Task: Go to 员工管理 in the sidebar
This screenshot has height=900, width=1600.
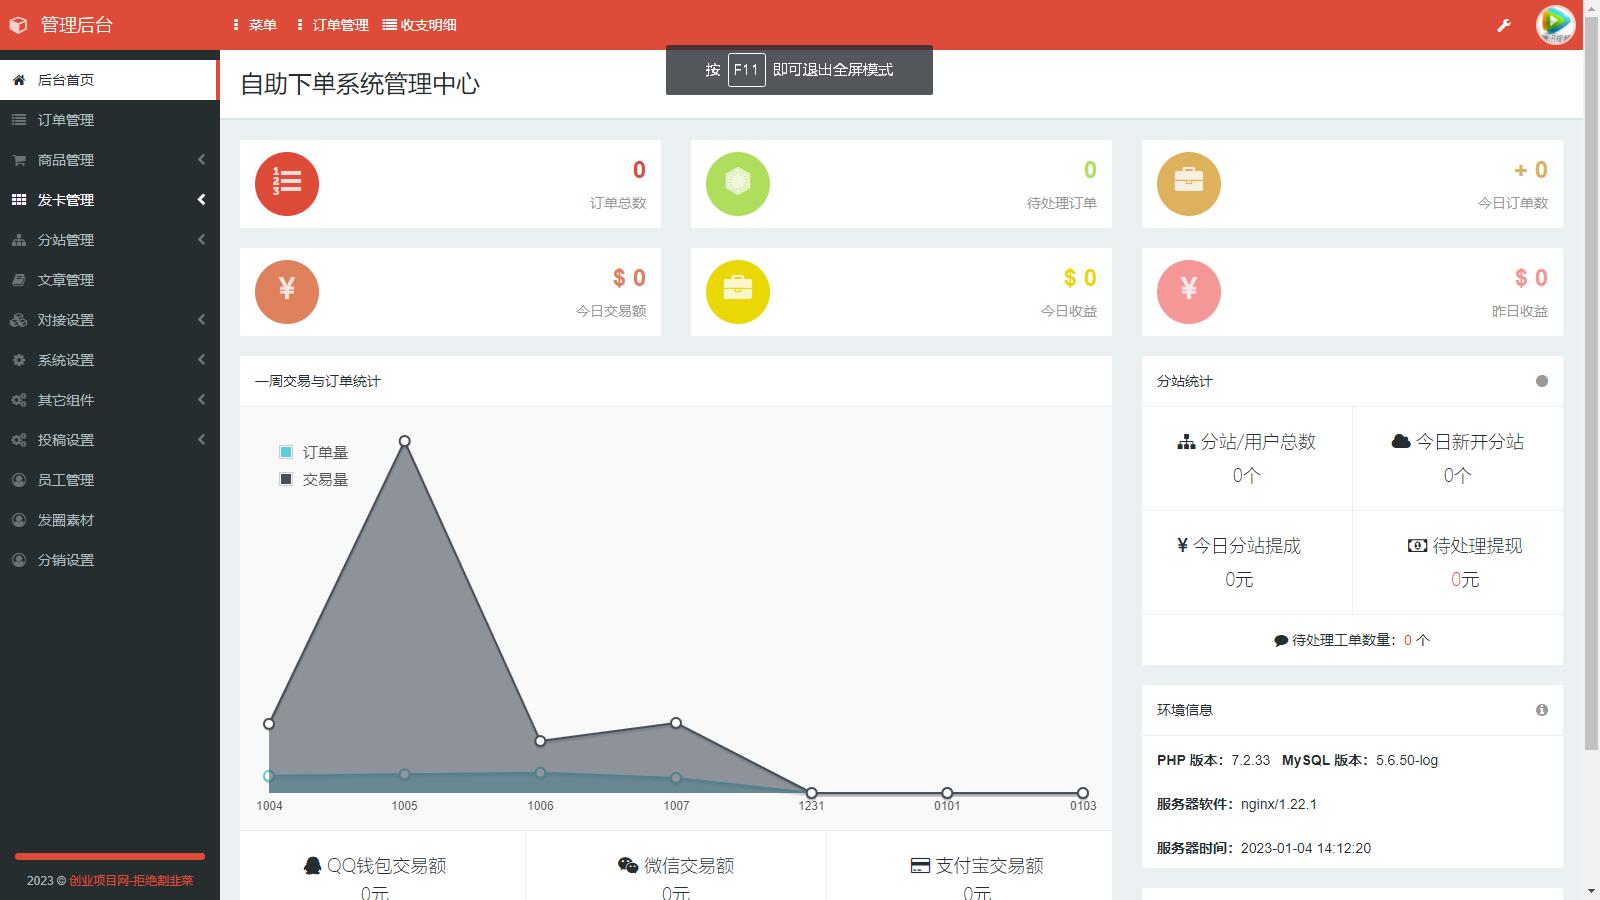Action: point(66,480)
